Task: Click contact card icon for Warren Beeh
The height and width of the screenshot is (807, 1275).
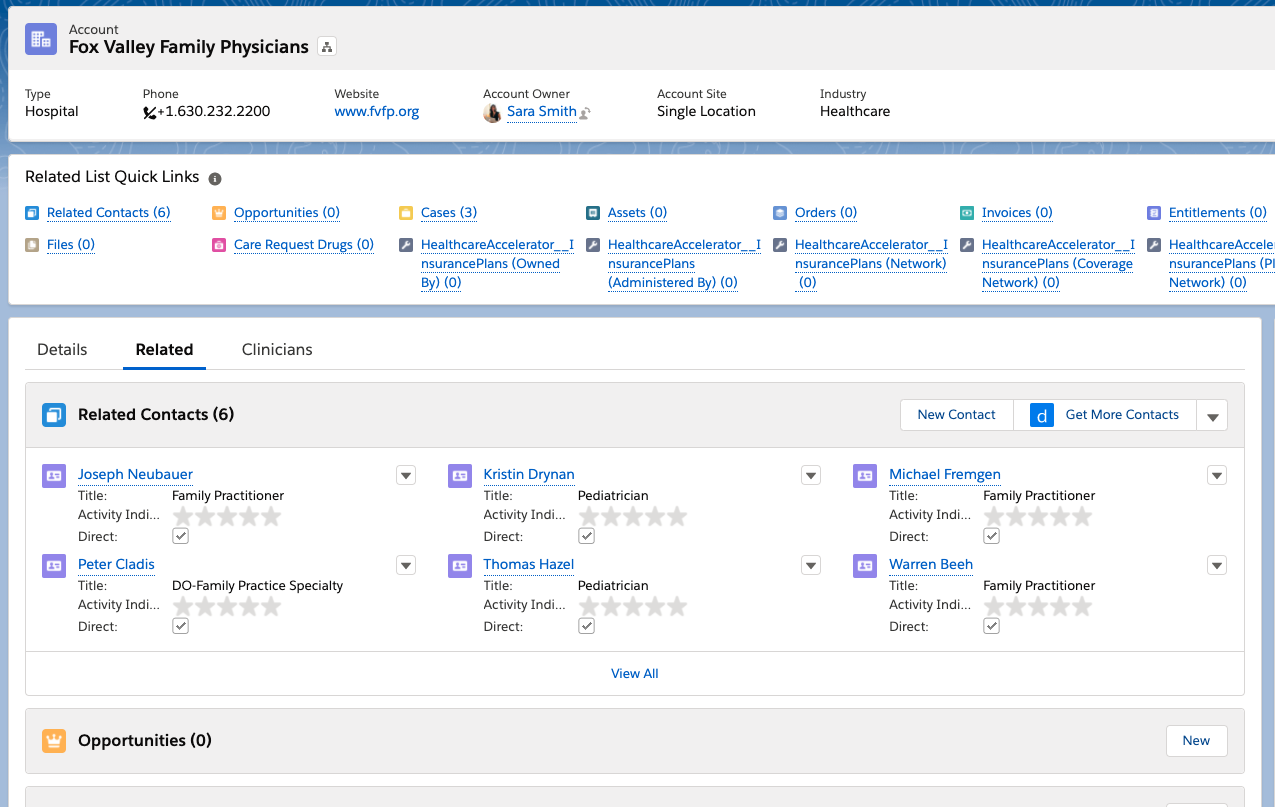Action: 865,566
